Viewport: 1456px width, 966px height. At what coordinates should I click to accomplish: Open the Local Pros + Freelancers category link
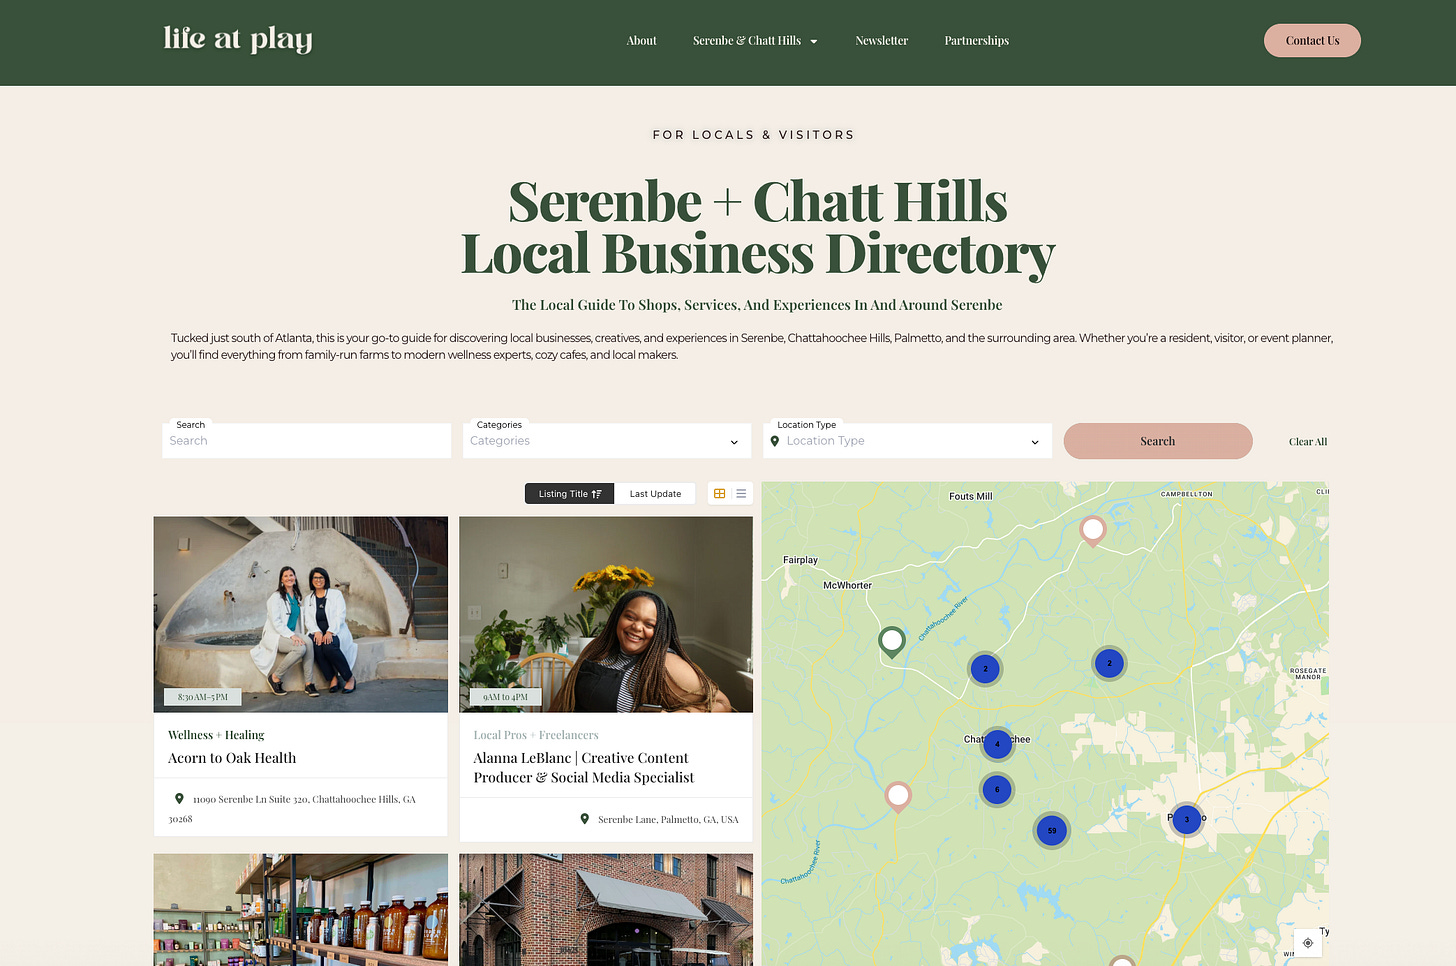tap(536, 735)
